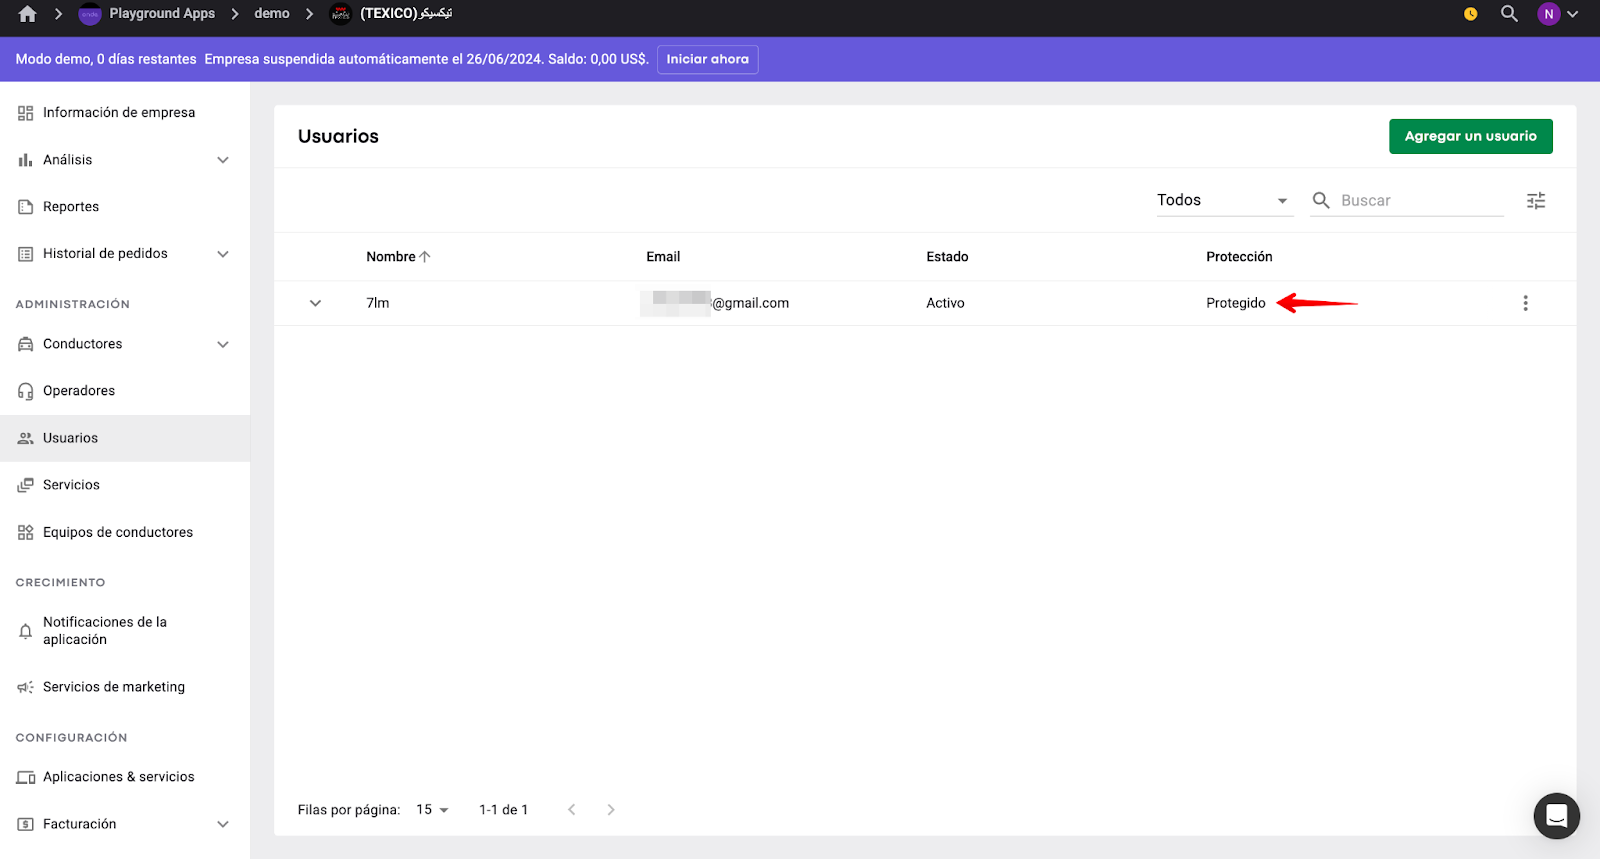Go to previous page arrow
The image size is (1600, 859).
tap(572, 810)
